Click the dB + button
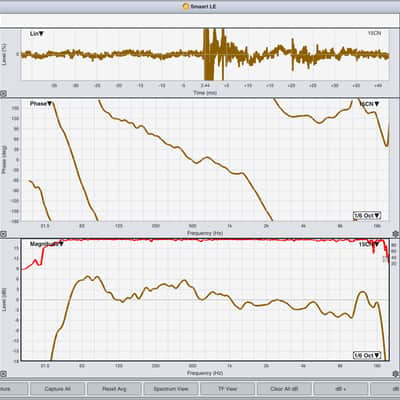 click(341, 389)
